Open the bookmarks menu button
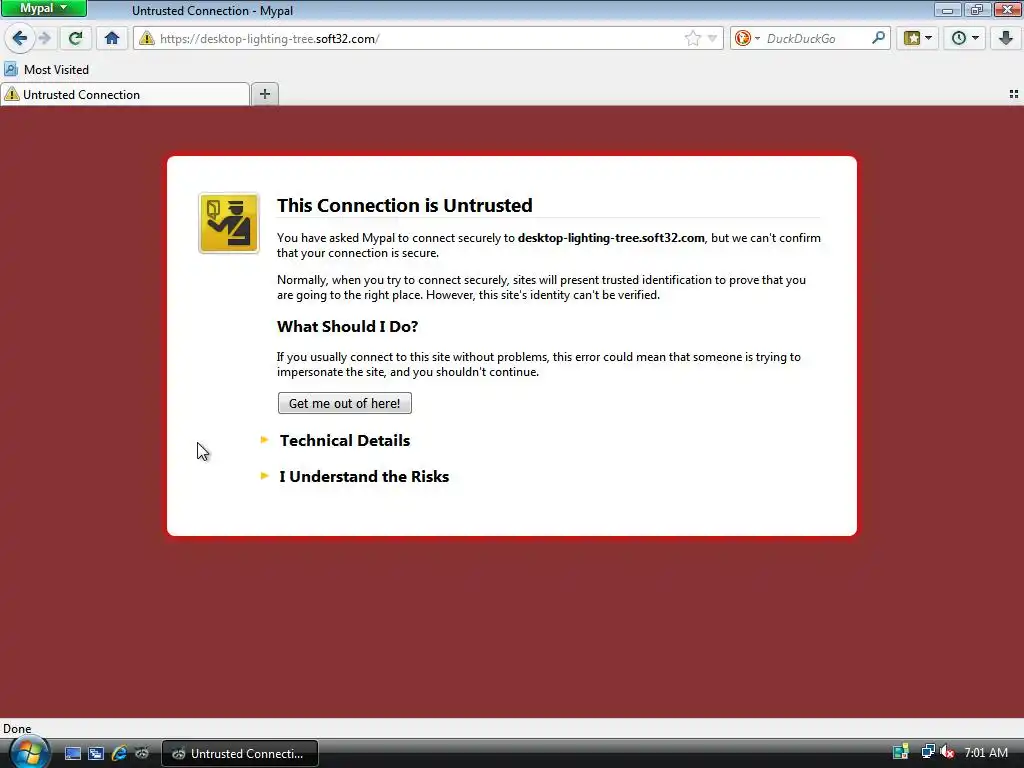The height and width of the screenshot is (768, 1024). tap(918, 38)
